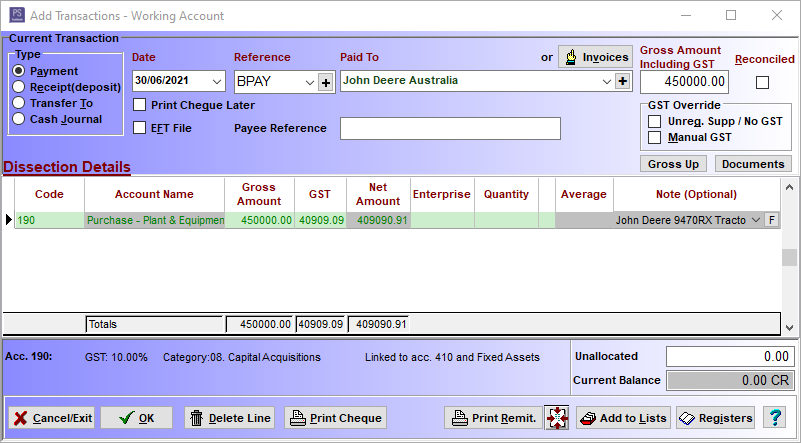Click the Purchase - Plant & Equipment cell
The image size is (801, 443).
155,220
